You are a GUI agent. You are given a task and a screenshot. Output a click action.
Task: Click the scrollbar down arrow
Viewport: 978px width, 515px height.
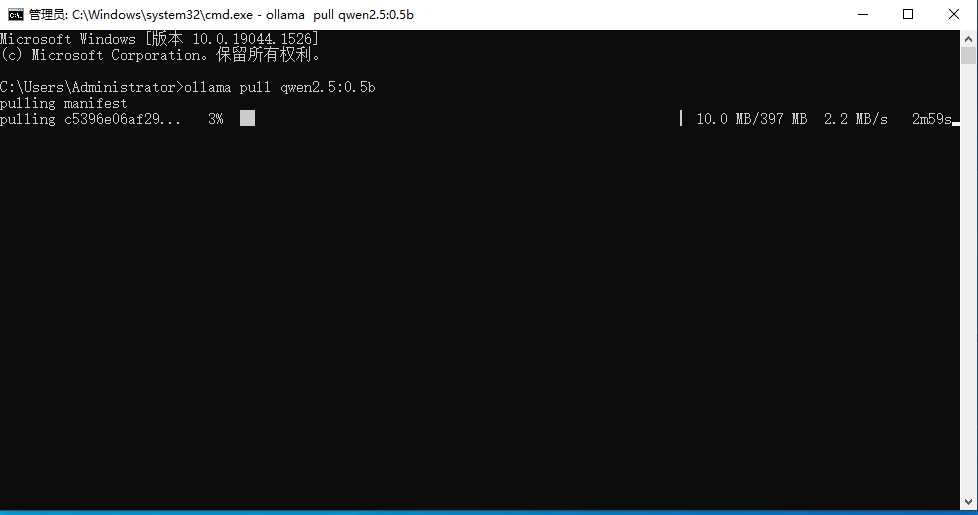968,502
